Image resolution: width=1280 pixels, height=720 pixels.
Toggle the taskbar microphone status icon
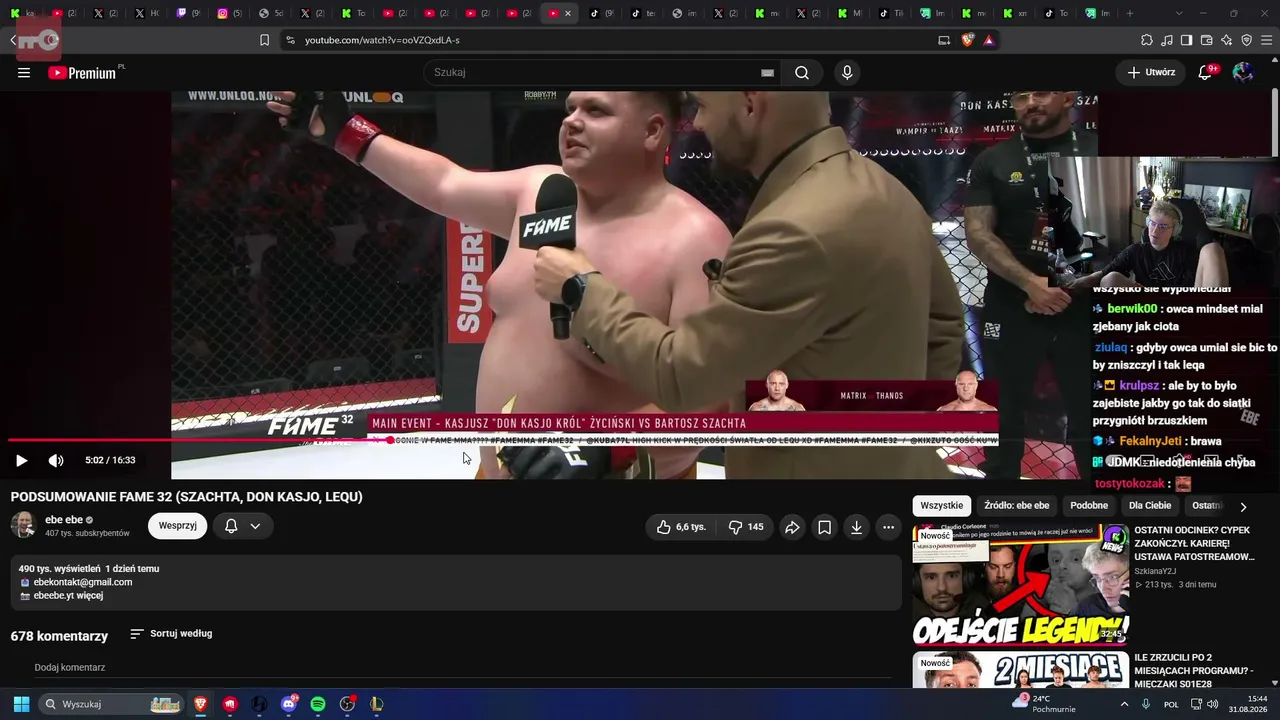pyautogui.click(x=1146, y=704)
